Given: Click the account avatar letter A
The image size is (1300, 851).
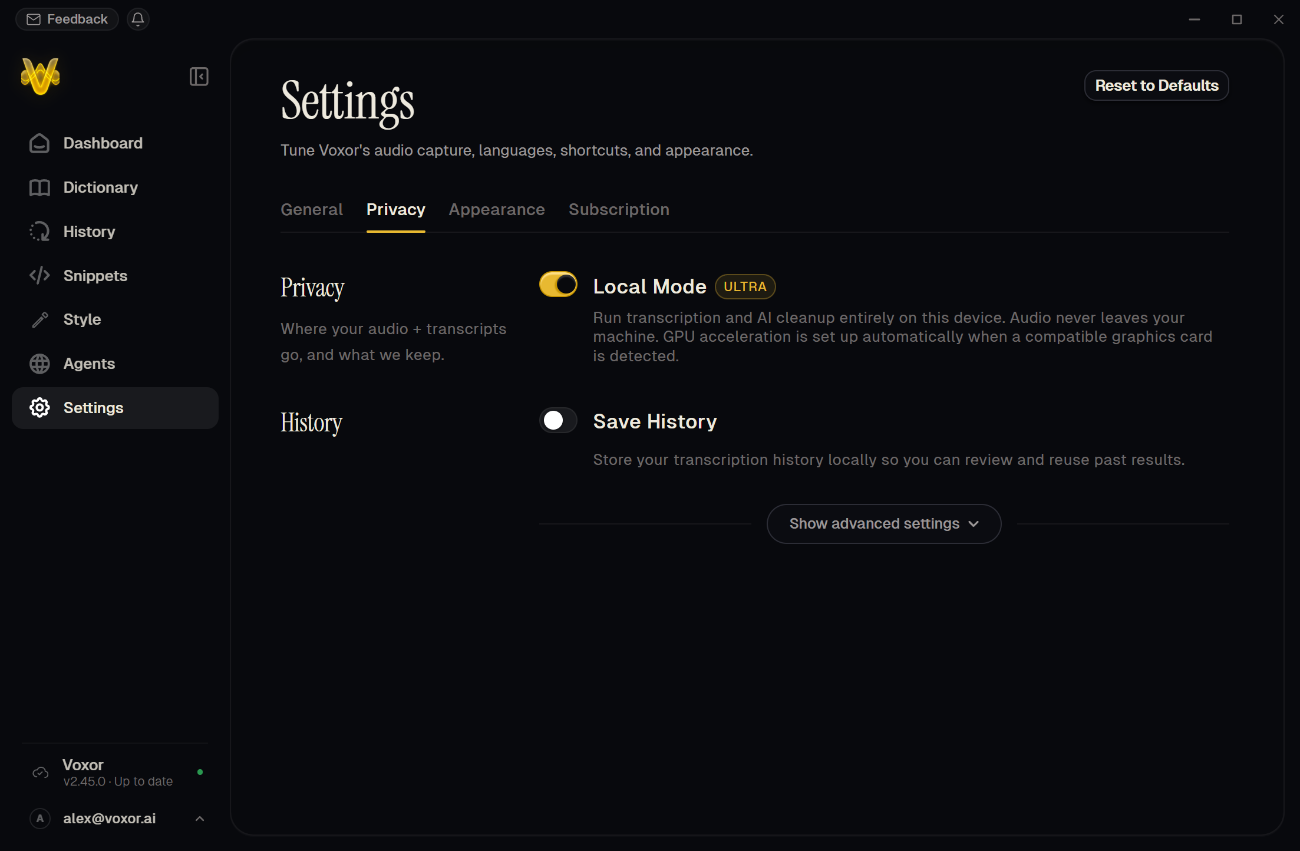Looking at the screenshot, I should (40, 818).
